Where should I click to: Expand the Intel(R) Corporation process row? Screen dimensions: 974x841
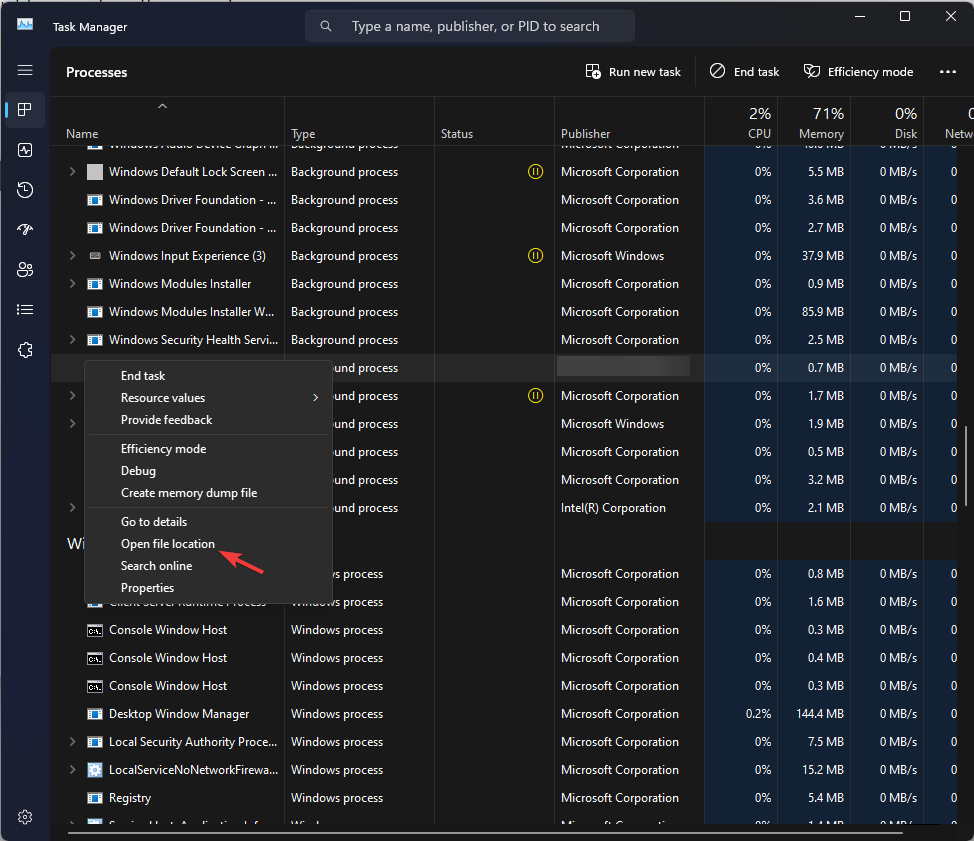[x=73, y=507]
